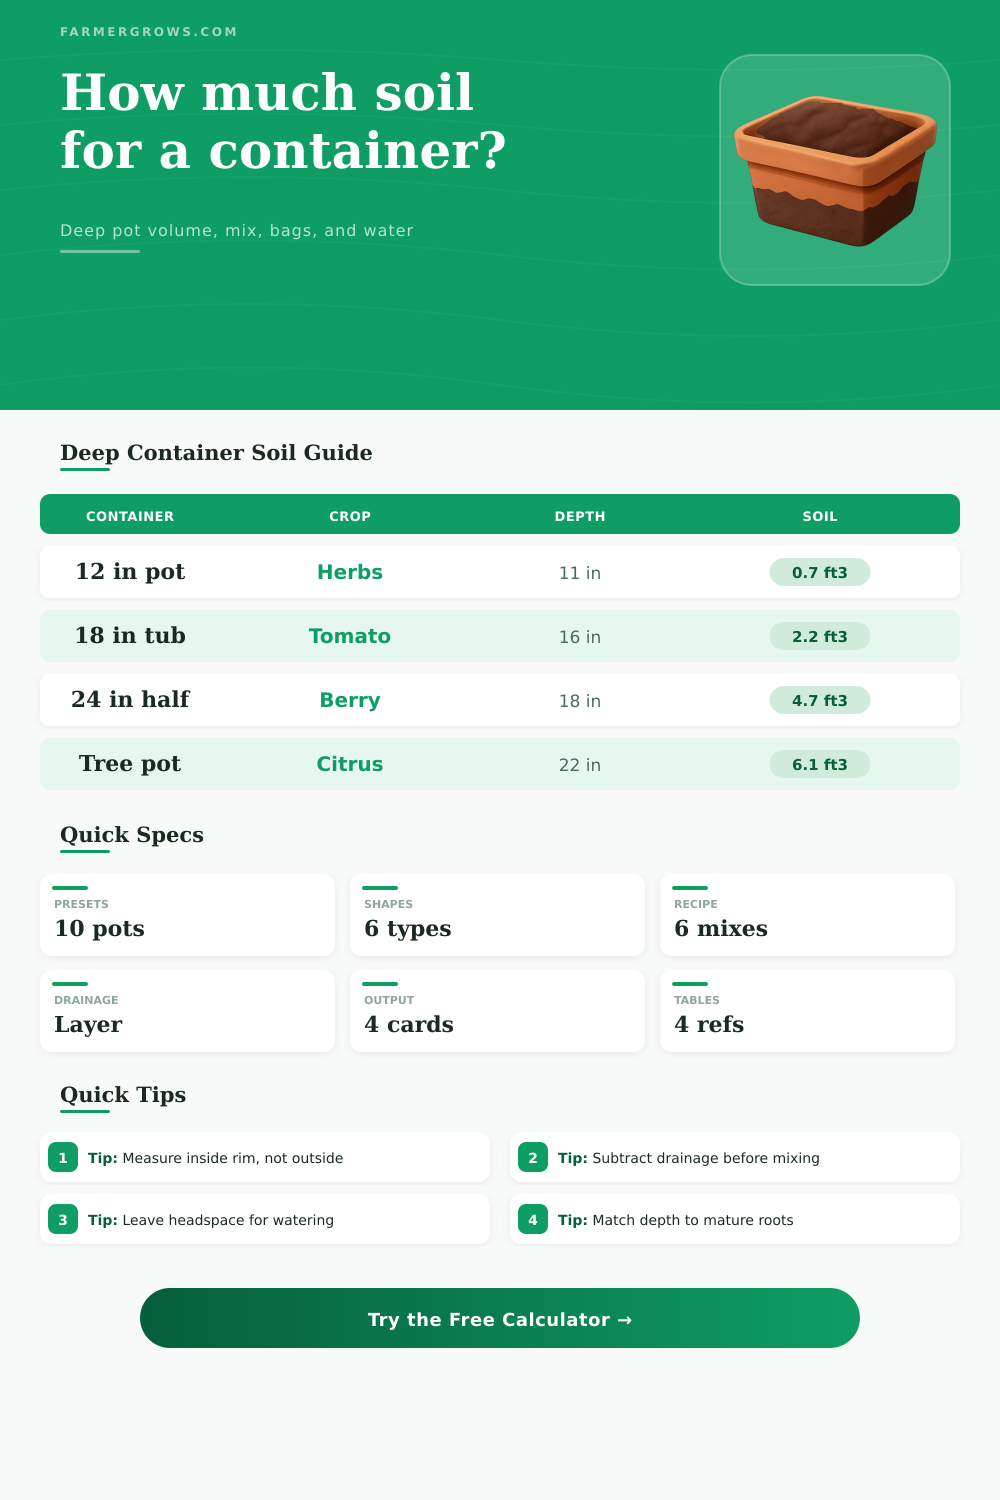Click the '18 in' depth value
Viewport: 1000px width, 1500px height.
pos(580,701)
